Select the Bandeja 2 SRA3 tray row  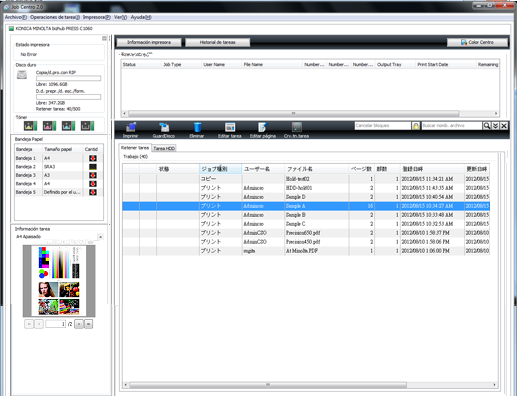59,167
